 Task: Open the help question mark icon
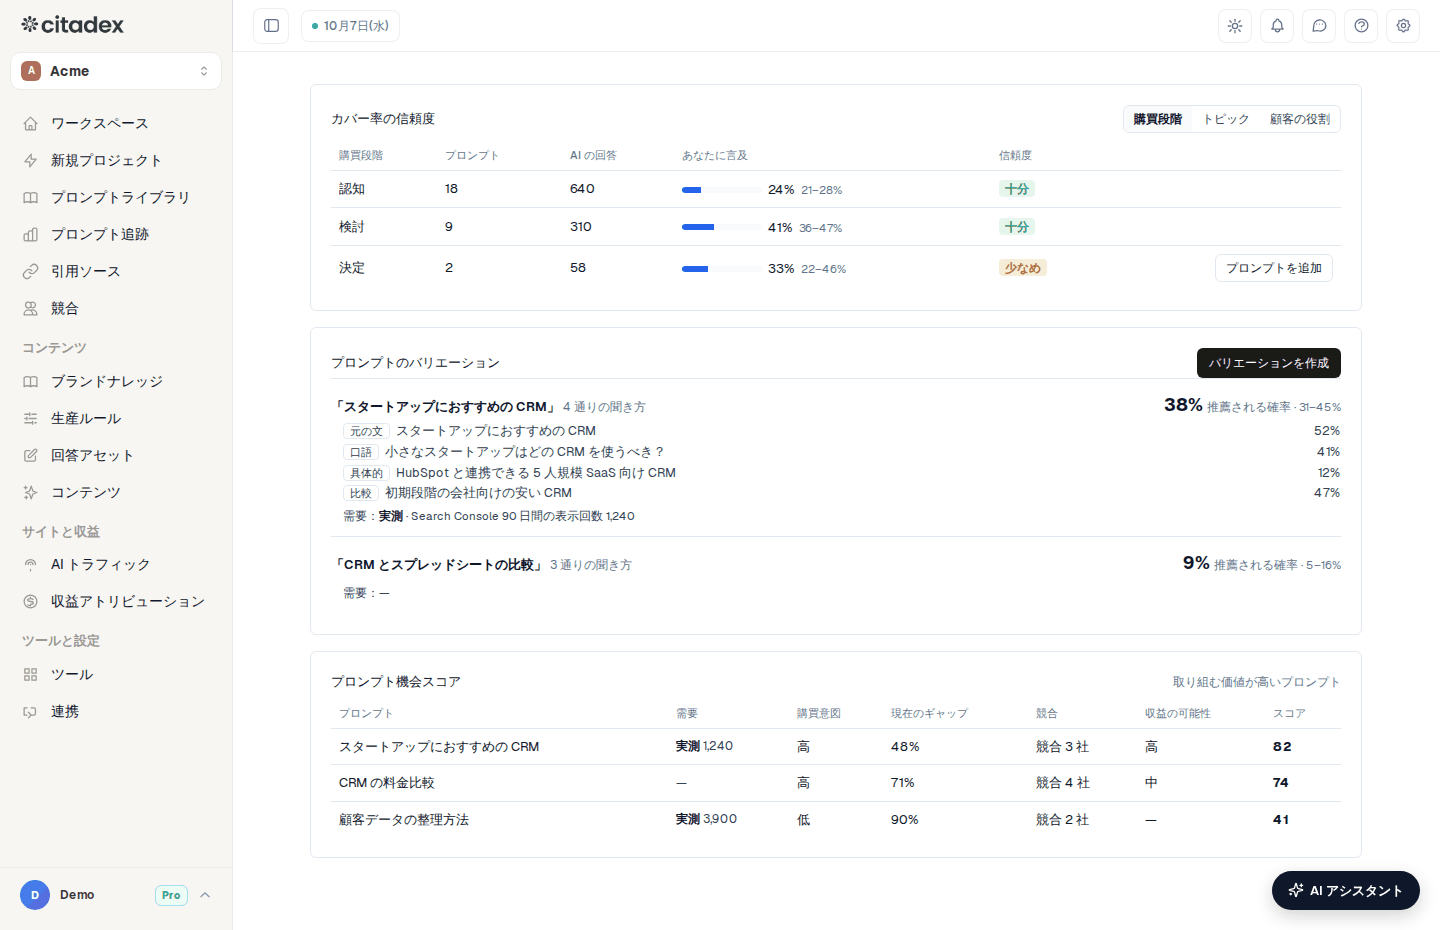click(x=1361, y=26)
